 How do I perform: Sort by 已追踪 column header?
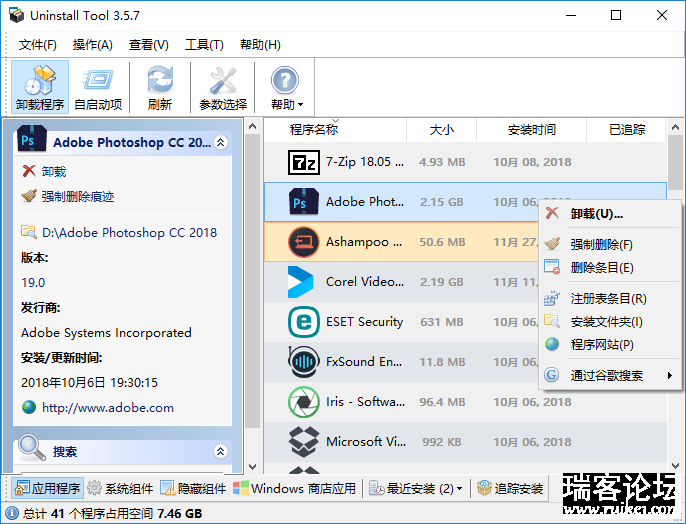[x=627, y=129]
